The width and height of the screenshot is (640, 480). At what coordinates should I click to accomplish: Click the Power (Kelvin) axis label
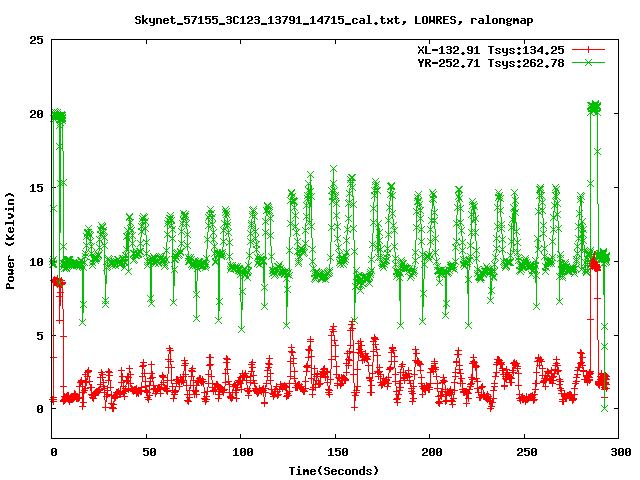pos(10,241)
